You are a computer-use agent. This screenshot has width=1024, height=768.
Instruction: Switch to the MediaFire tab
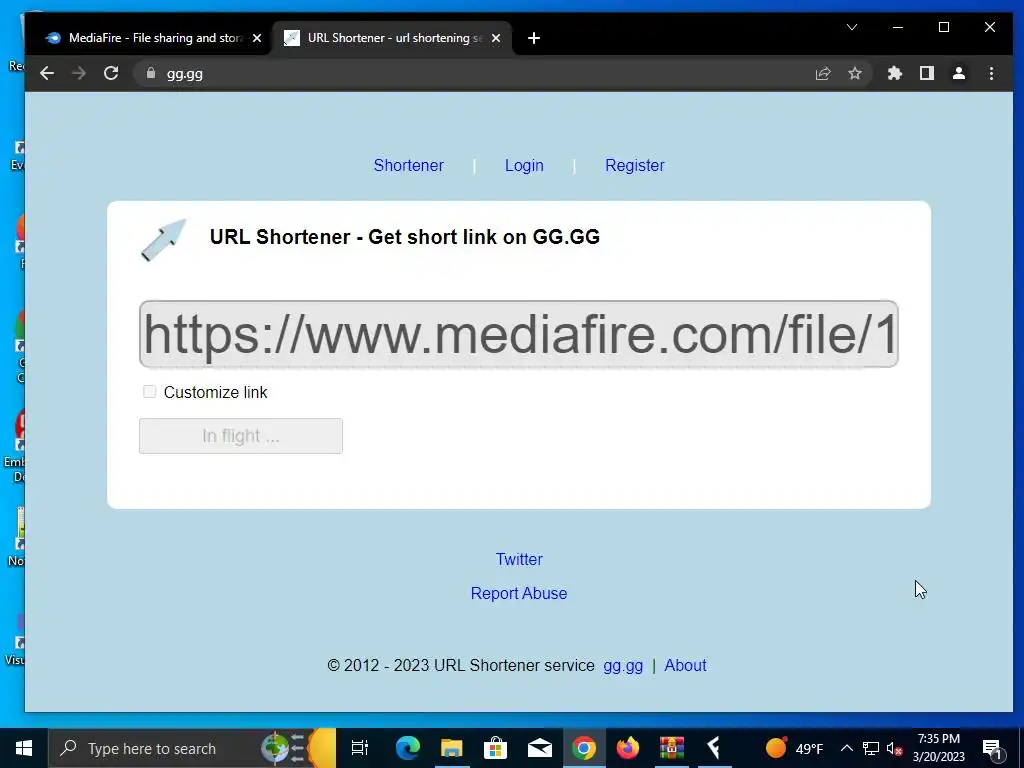click(153, 38)
